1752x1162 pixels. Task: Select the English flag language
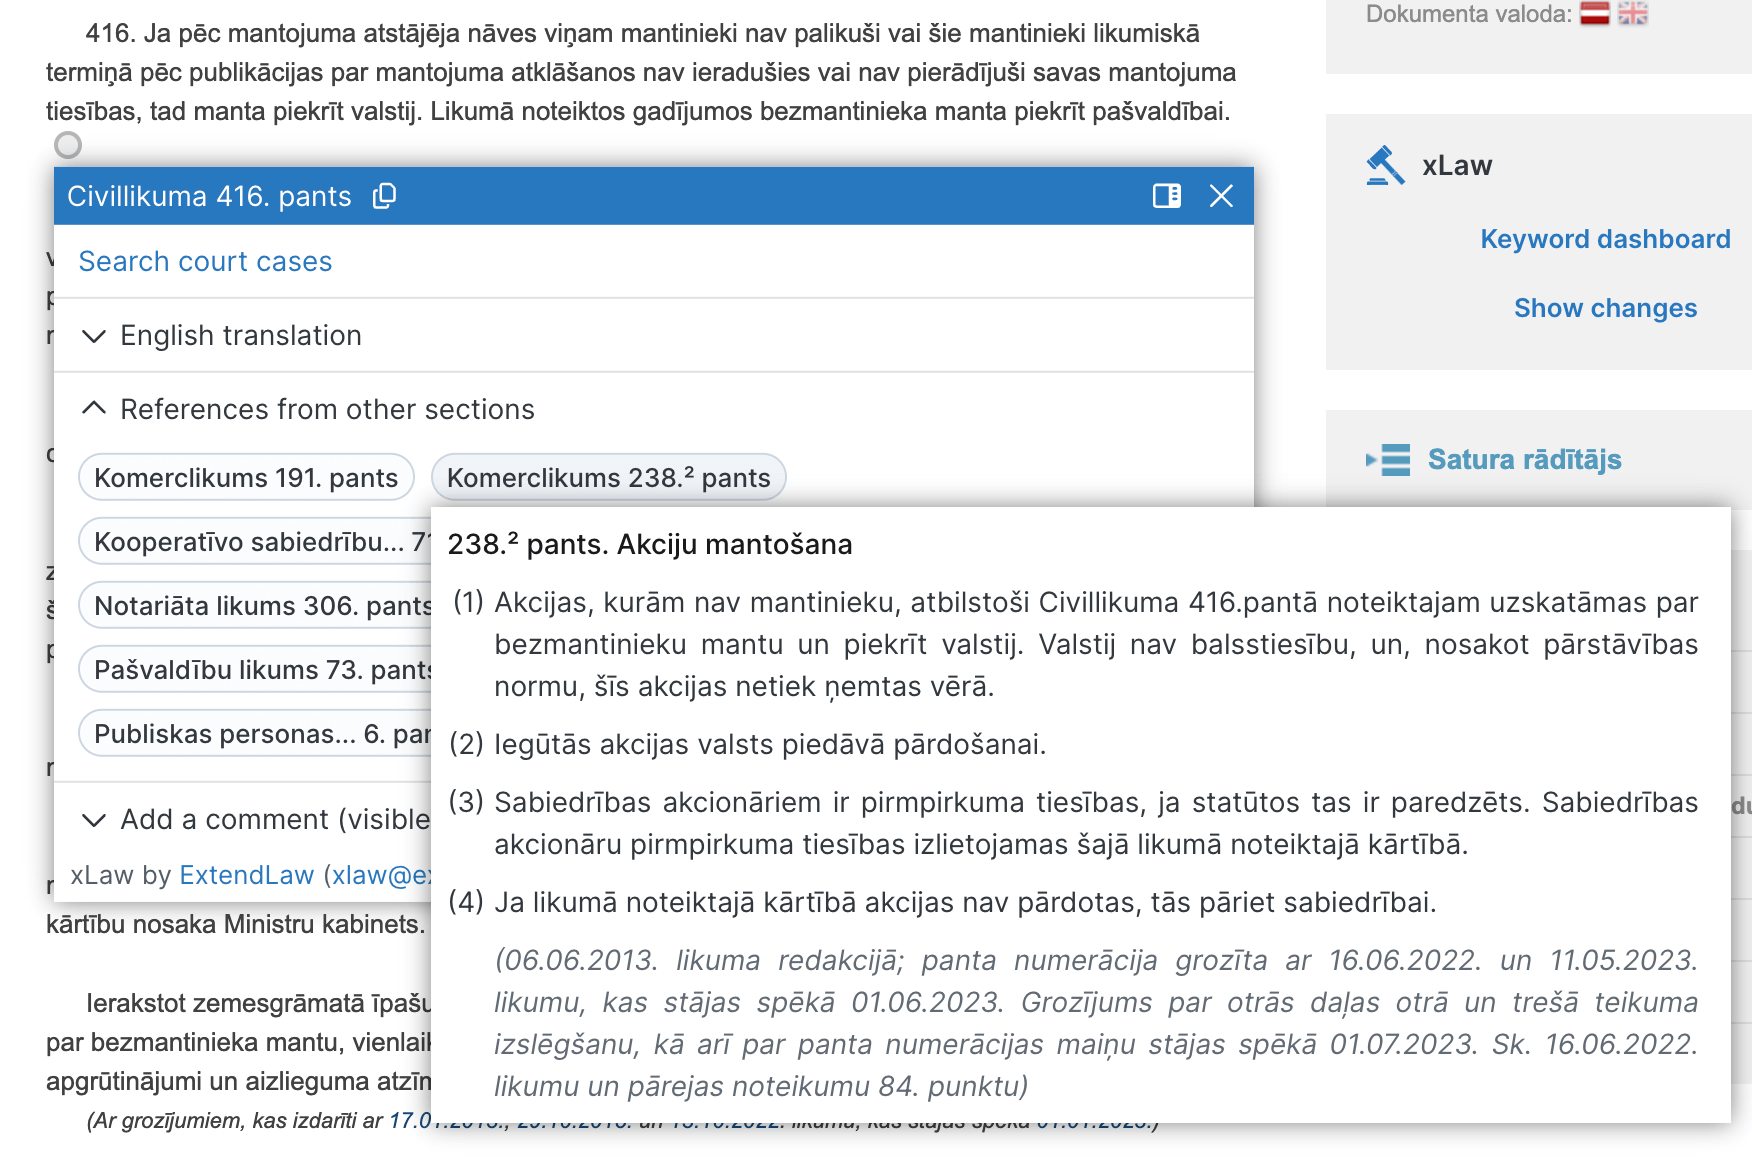1633,14
